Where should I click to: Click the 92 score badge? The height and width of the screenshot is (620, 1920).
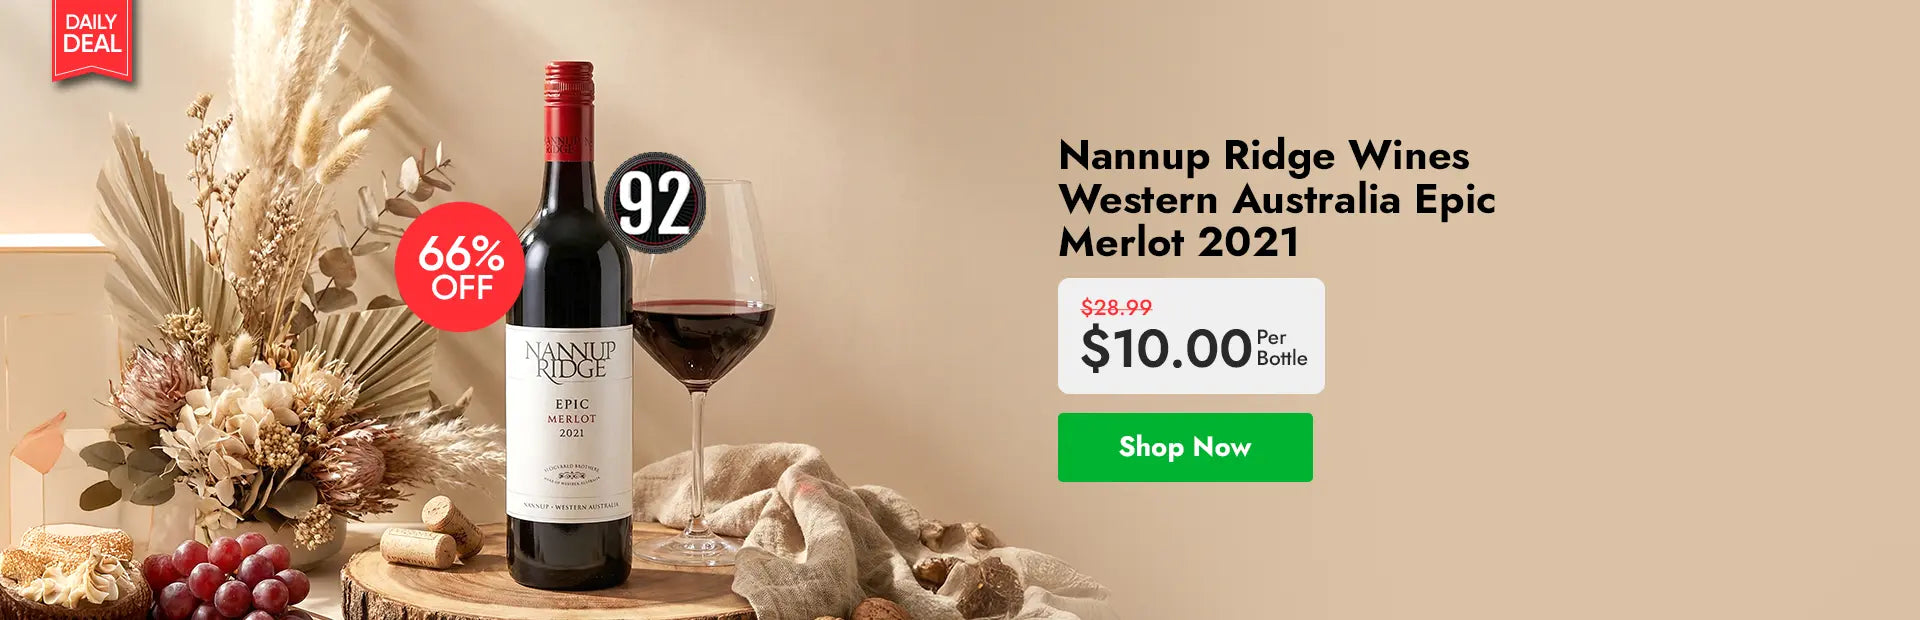655,203
